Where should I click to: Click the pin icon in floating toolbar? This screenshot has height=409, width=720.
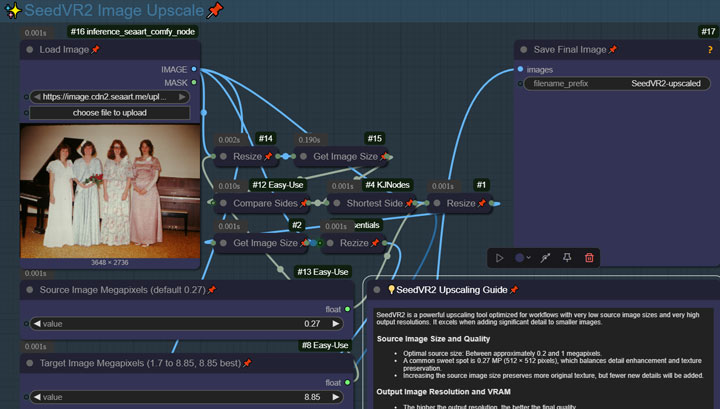(x=567, y=258)
